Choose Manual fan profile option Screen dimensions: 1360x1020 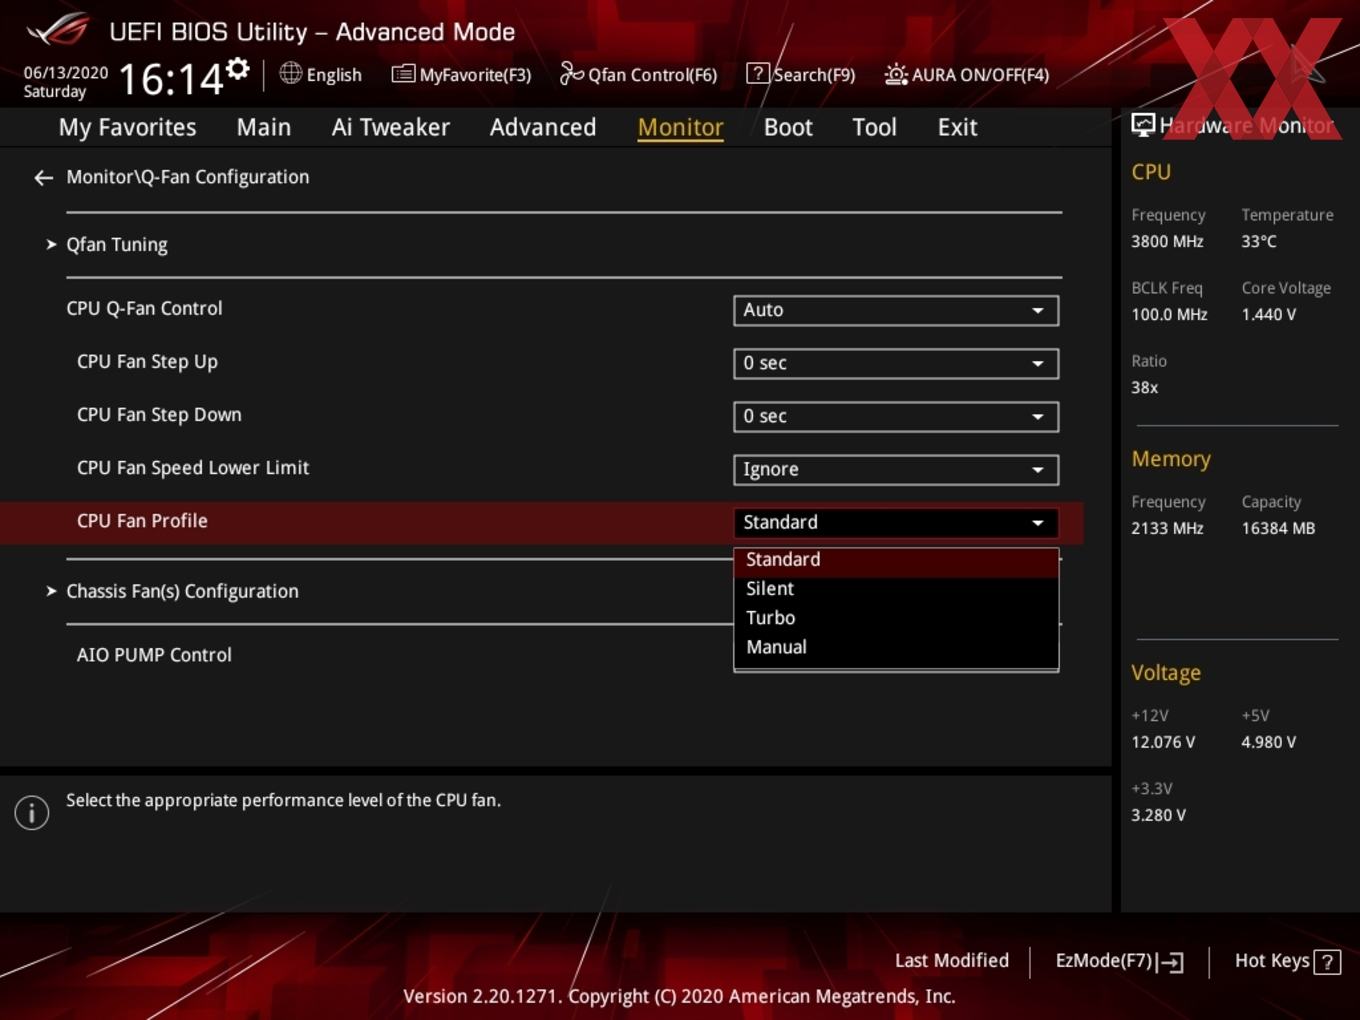click(896, 647)
